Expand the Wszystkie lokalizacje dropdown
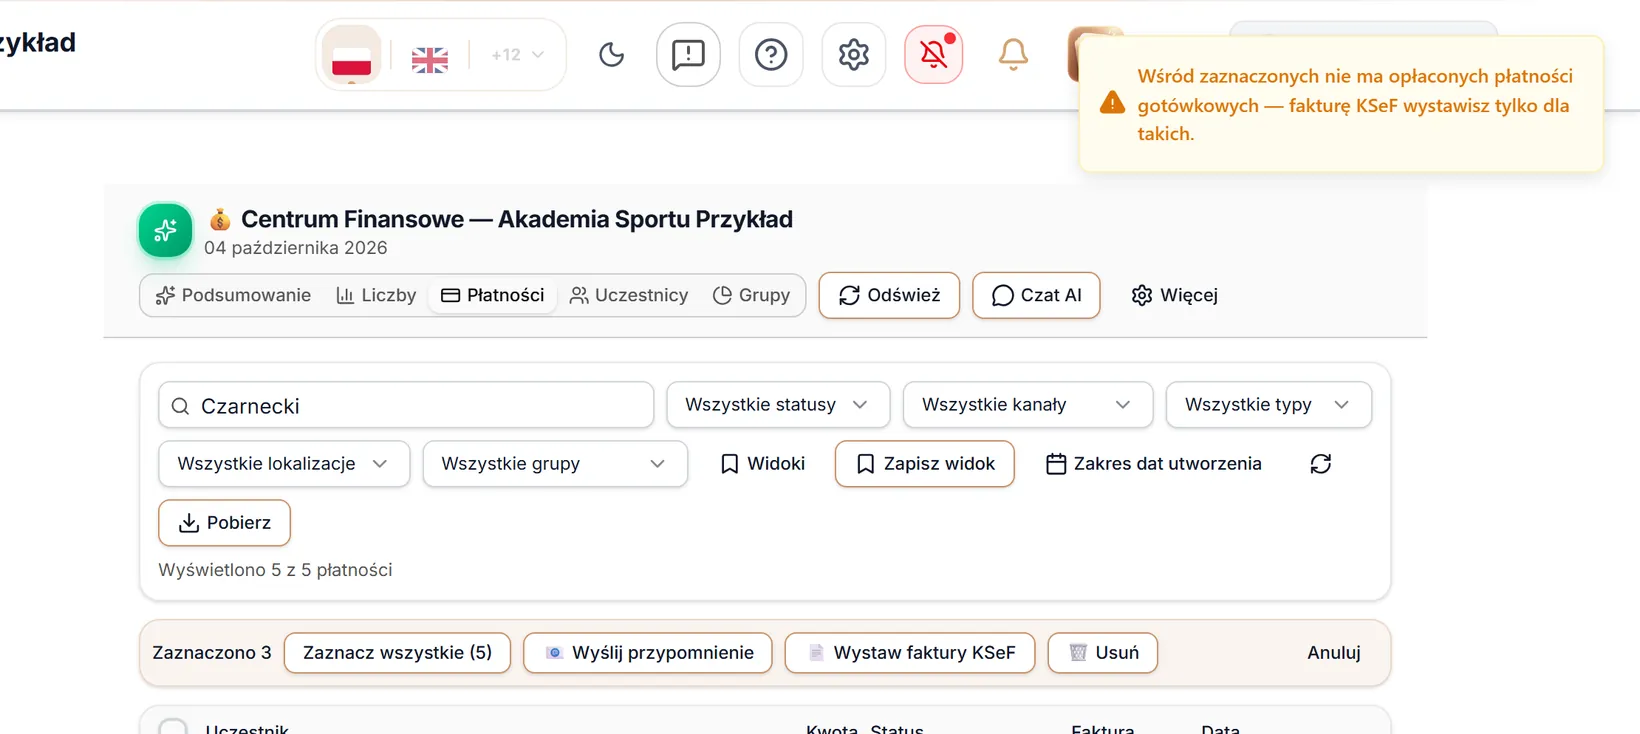This screenshot has width=1640, height=734. [284, 464]
